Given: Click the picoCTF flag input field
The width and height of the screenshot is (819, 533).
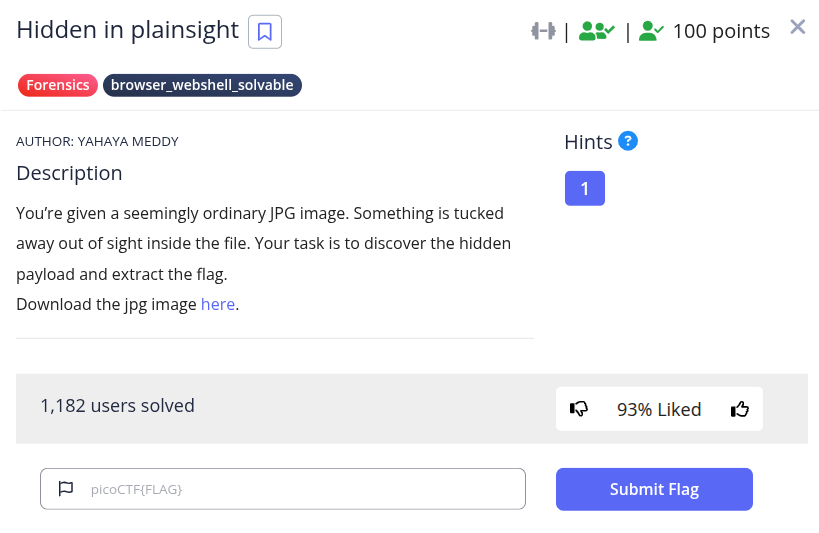Looking at the screenshot, I should [300, 489].
